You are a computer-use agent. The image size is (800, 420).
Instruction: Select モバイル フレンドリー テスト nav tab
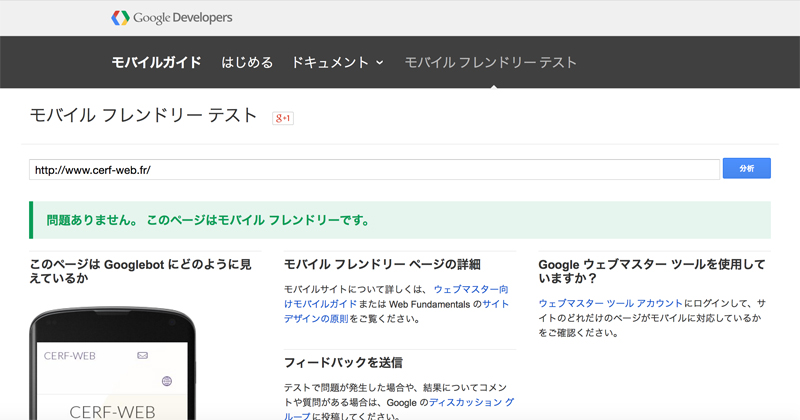pos(490,62)
